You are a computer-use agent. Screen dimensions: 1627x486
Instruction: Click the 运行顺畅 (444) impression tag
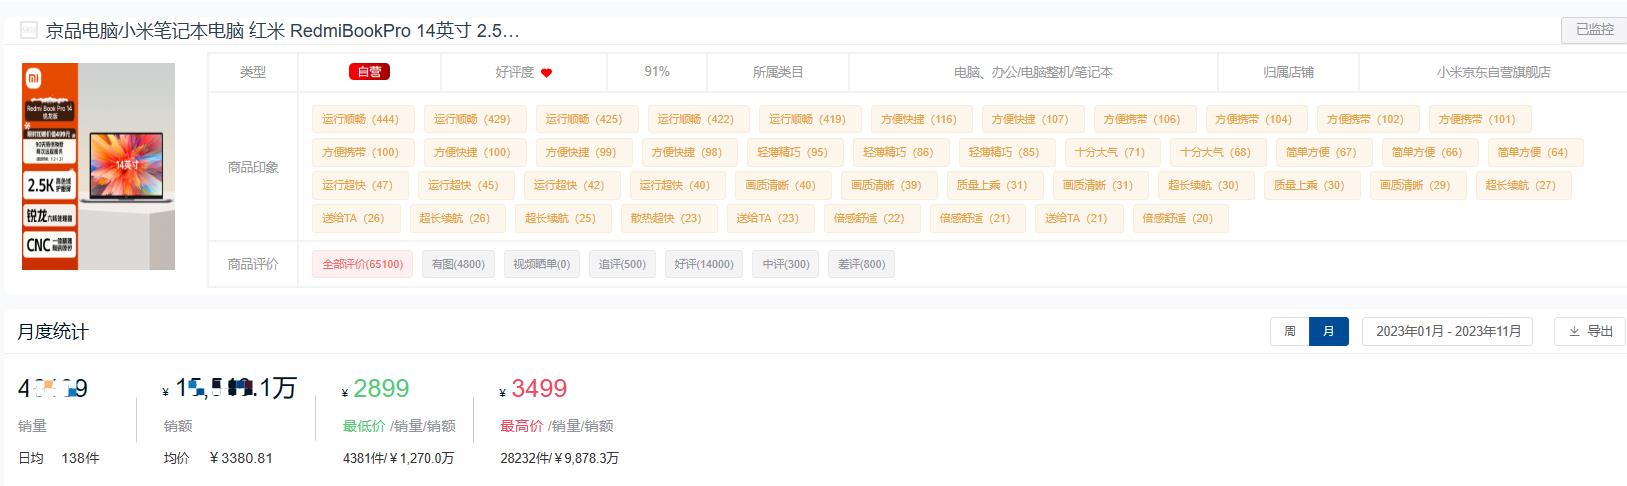(360, 119)
